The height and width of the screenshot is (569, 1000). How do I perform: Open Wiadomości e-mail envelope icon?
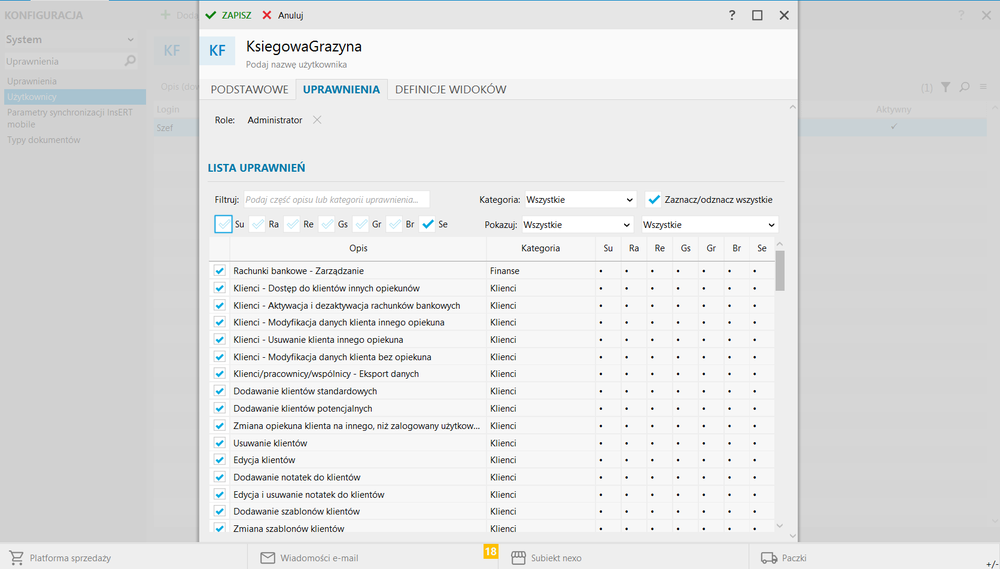click(x=267, y=558)
